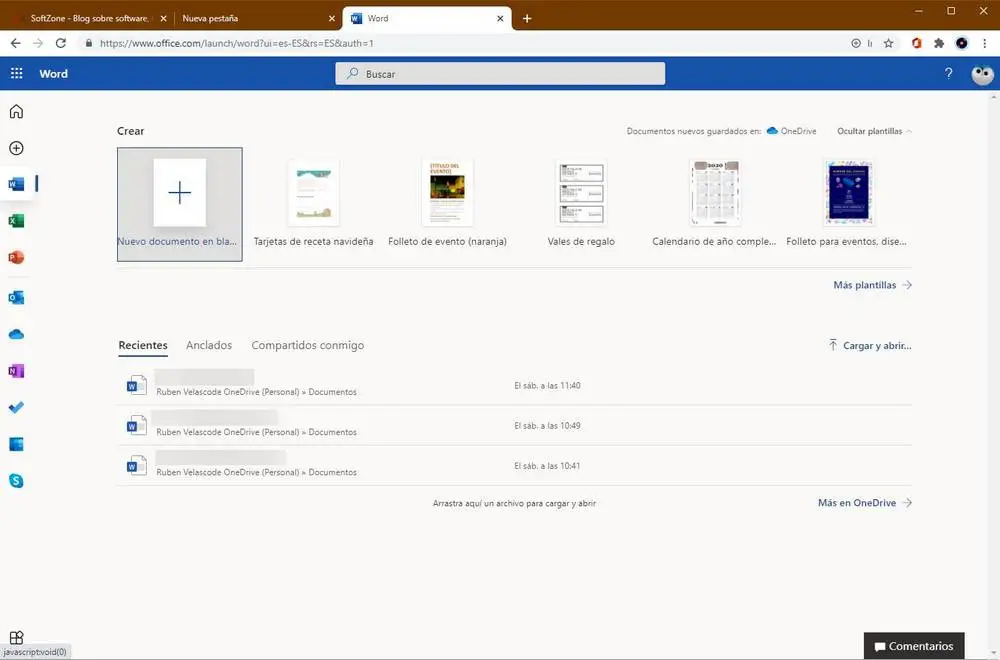Image resolution: width=1000 pixels, height=660 pixels.
Task: Open Comentarios feedback button
Action: point(914,645)
